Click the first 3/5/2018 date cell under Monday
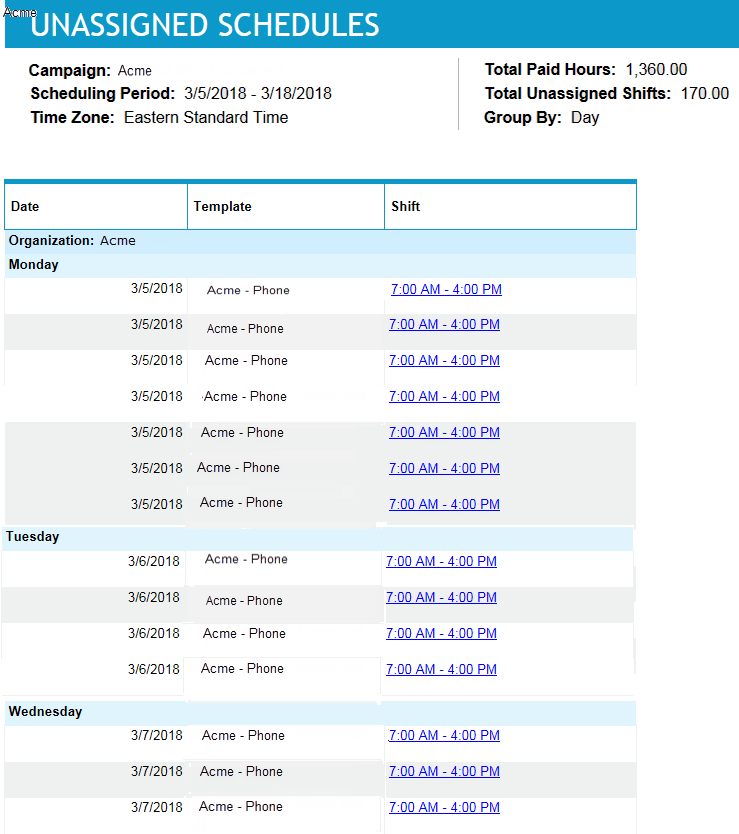 point(157,288)
